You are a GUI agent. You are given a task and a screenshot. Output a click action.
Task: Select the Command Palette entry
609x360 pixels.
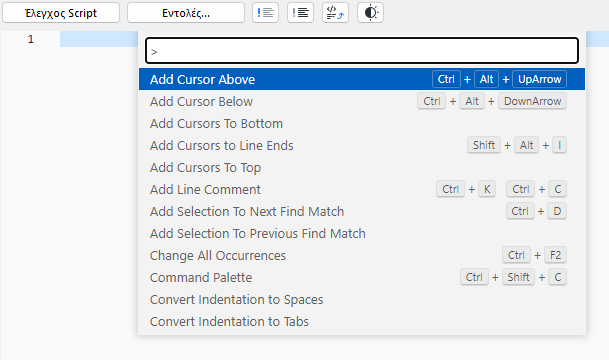click(x=362, y=277)
